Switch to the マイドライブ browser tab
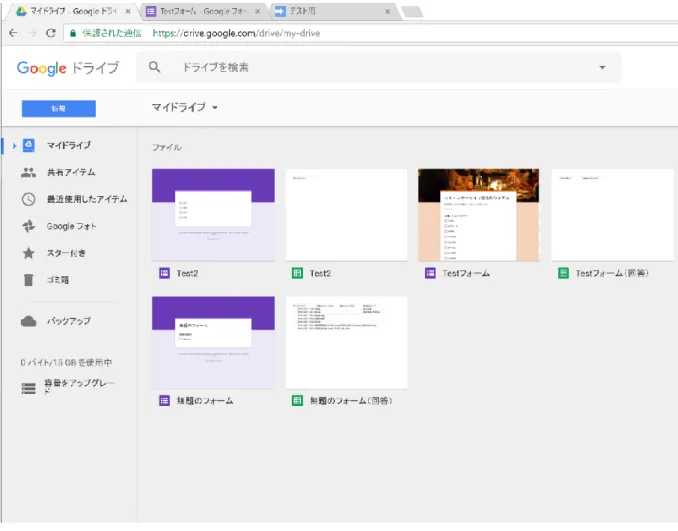This screenshot has height=531, width=678. [x=71, y=11]
